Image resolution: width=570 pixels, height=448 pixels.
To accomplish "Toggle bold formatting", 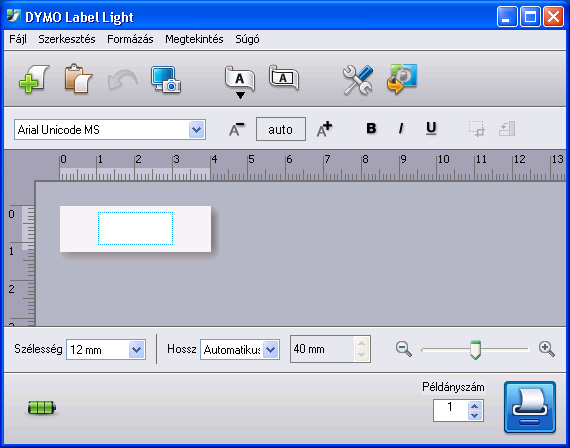I will coord(371,128).
